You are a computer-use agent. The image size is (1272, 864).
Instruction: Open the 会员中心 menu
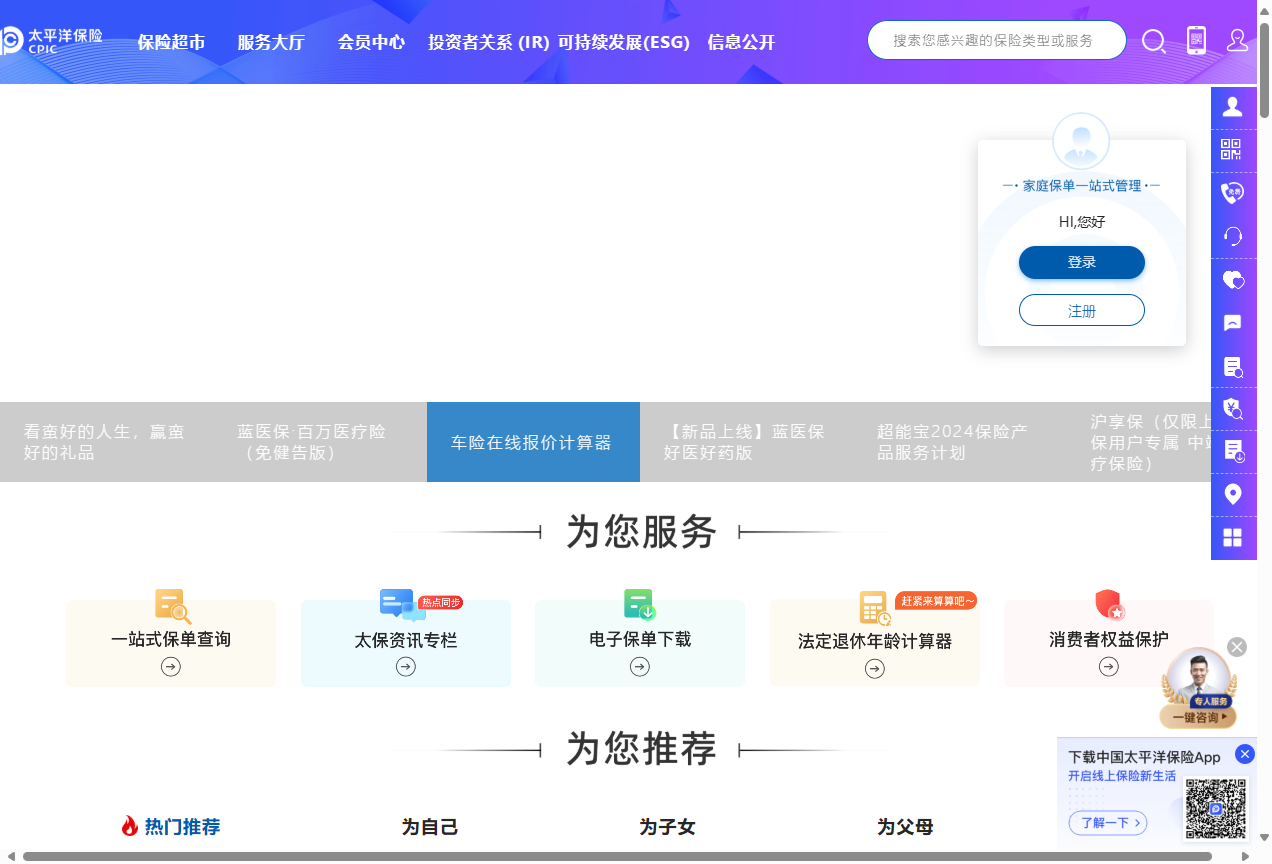[371, 42]
